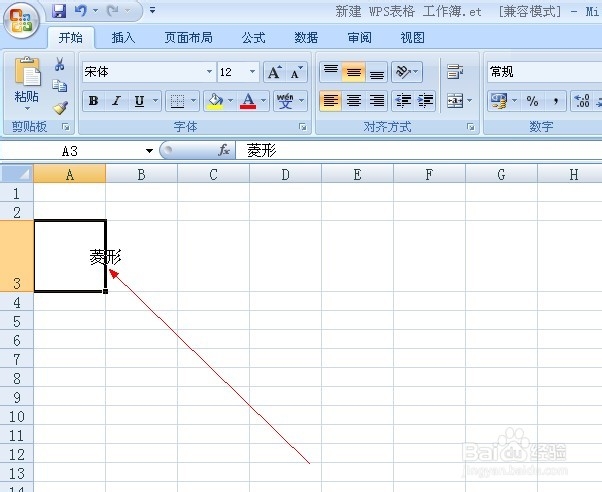Screen dimensions: 602x492
Task: Decrease font size with small A
Action: pyautogui.click(x=296, y=72)
